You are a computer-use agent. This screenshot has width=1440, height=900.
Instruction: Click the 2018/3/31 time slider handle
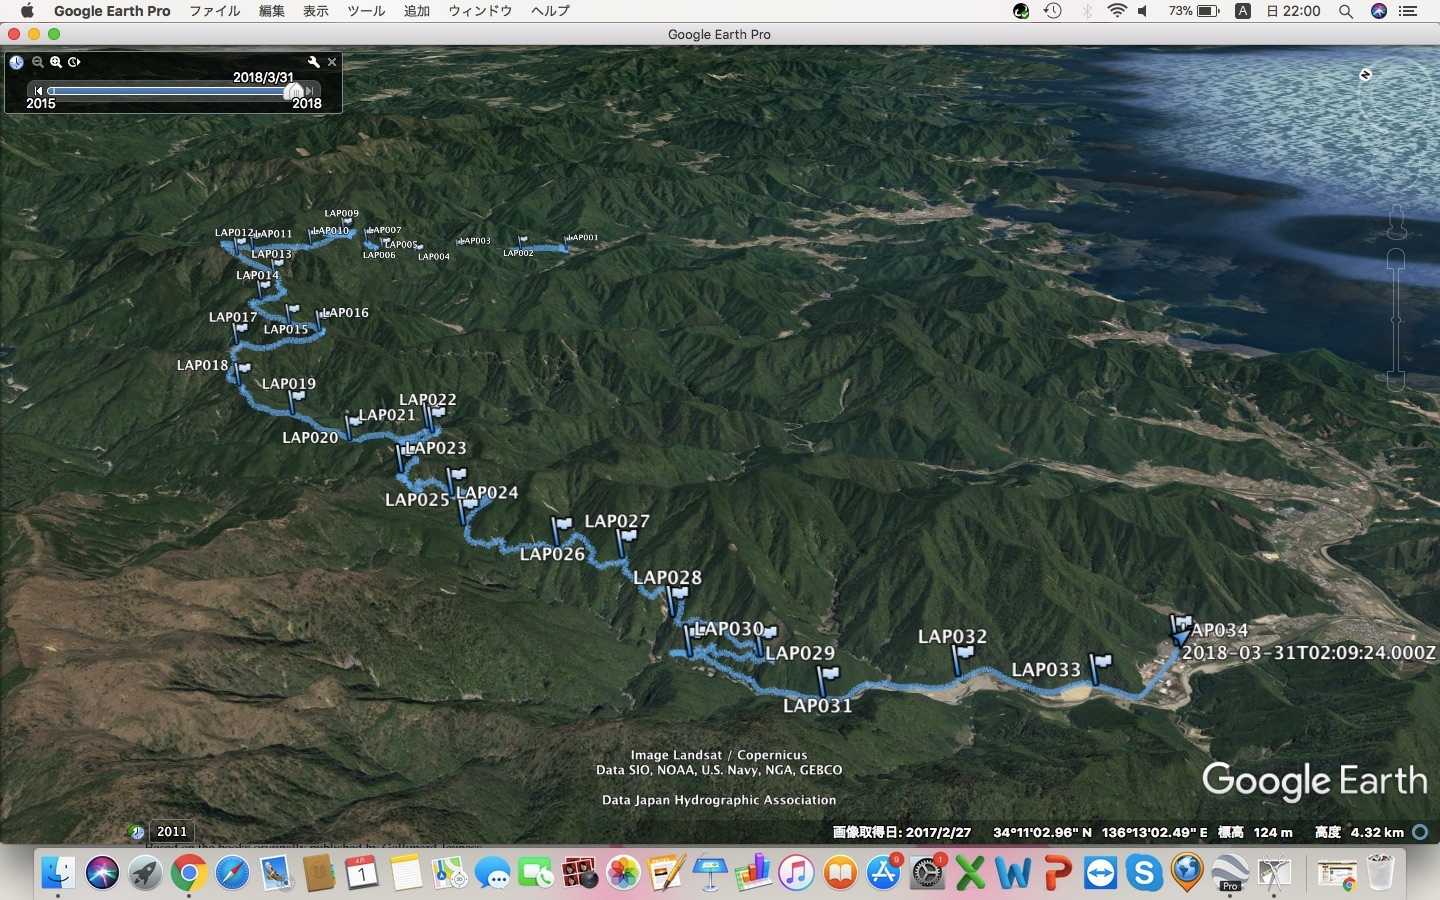[x=294, y=92]
